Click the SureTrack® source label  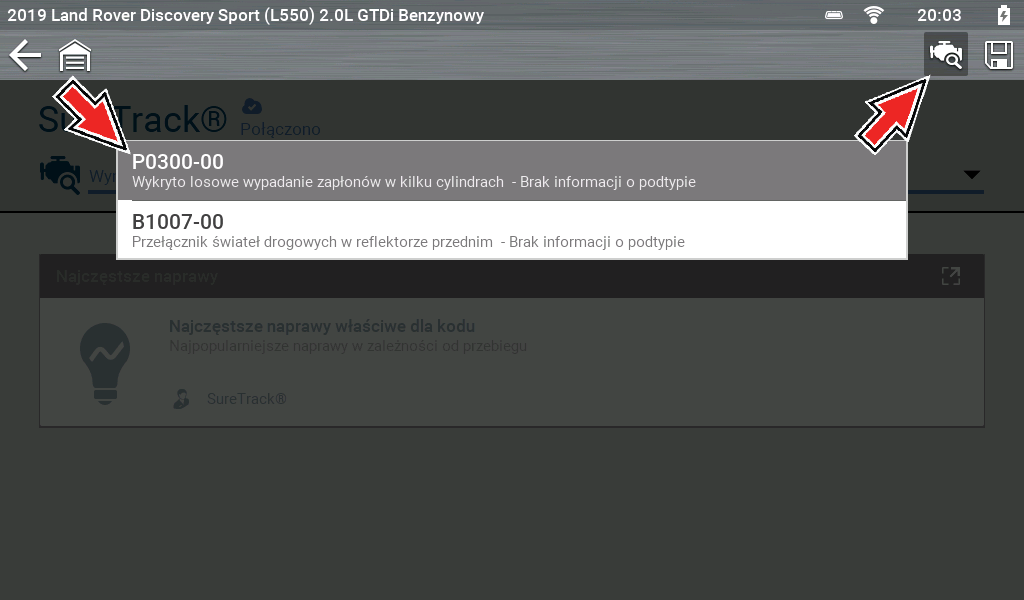pyautogui.click(x=246, y=399)
